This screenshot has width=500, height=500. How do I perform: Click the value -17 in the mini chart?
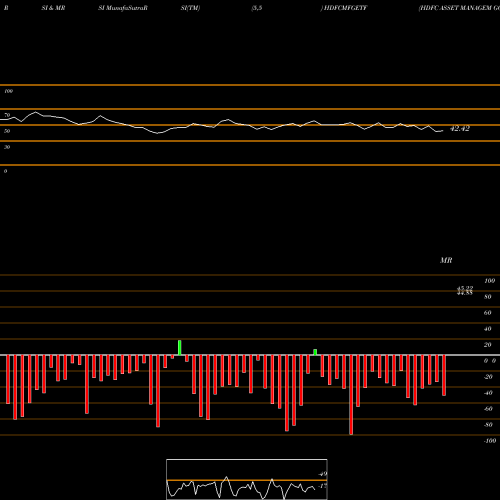pyautogui.click(x=322, y=486)
